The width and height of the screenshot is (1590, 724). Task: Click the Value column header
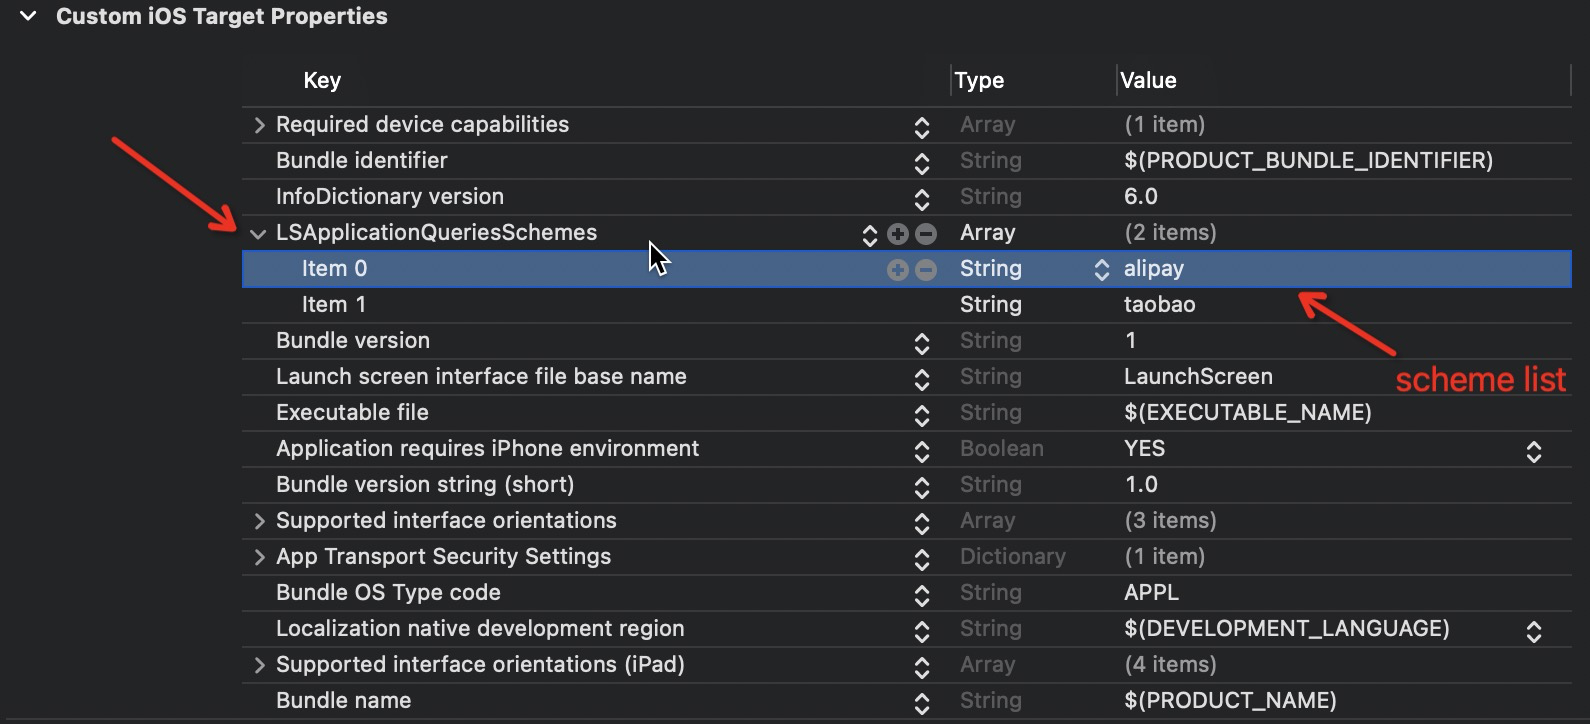point(1148,81)
